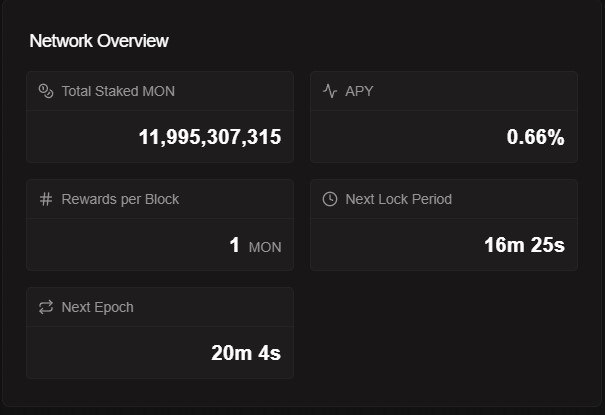Click the Next Epoch label
Screen dimensions: 605x415
[98, 307]
